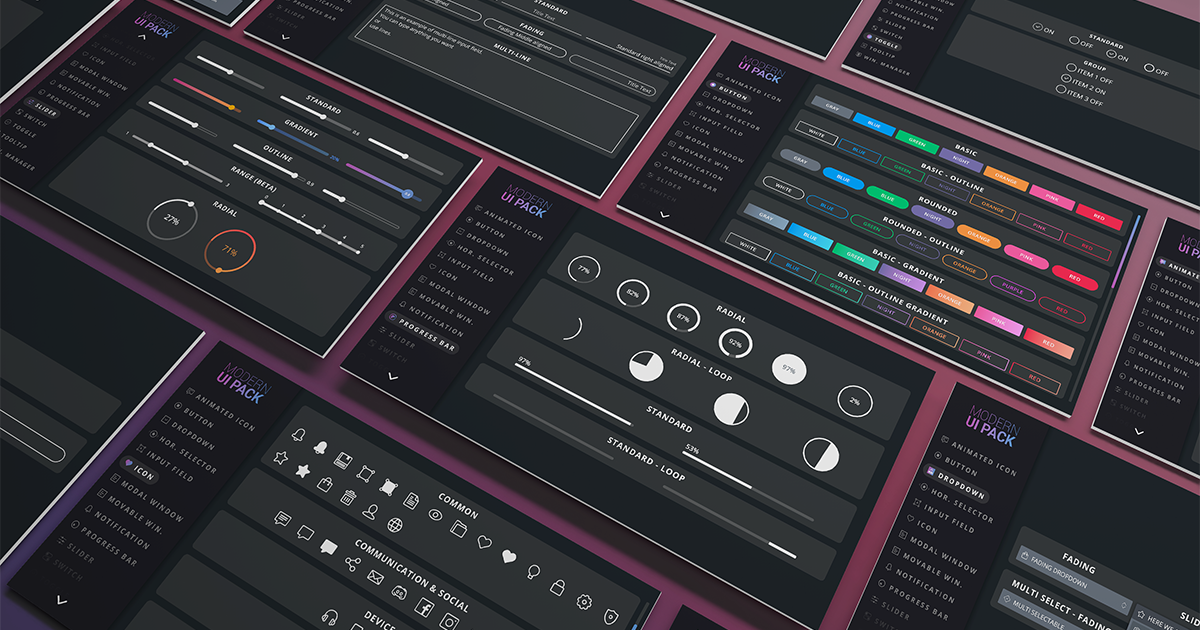Click the orange gradient slider handle
1200x630 pixels.
(x=232, y=107)
